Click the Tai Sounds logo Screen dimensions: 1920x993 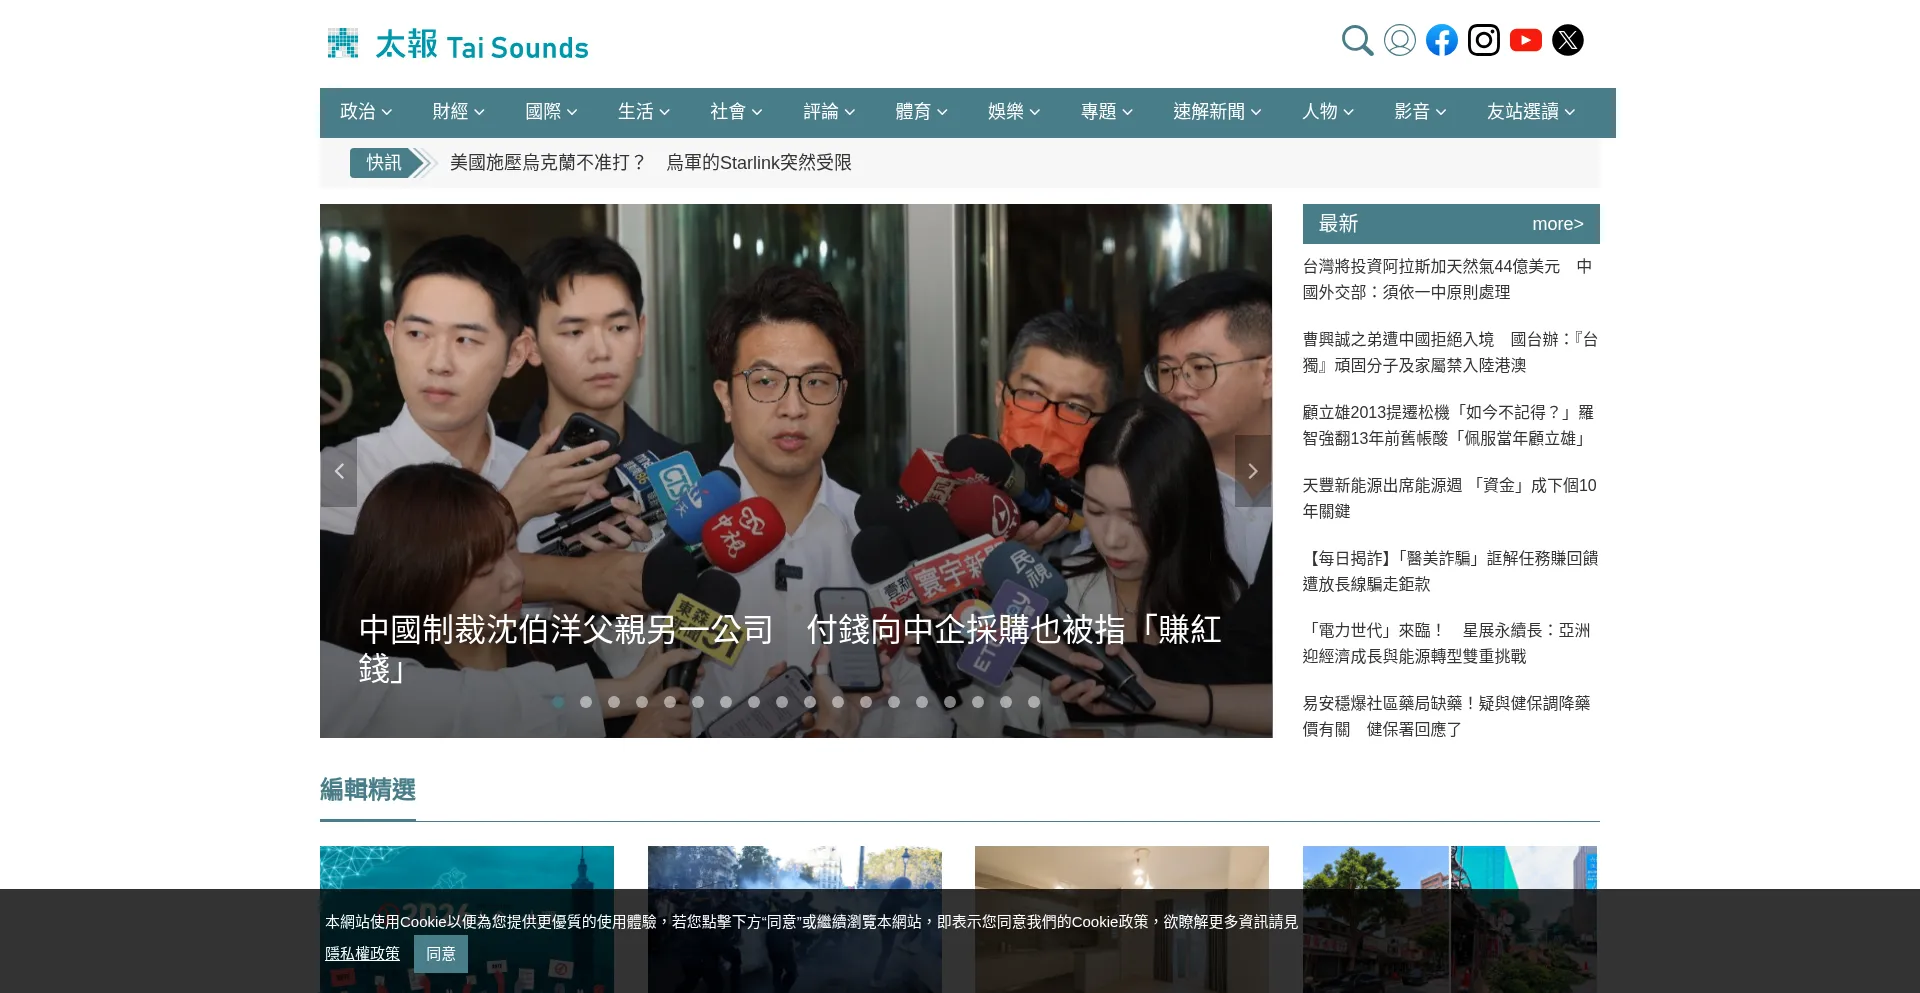click(458, 44)
